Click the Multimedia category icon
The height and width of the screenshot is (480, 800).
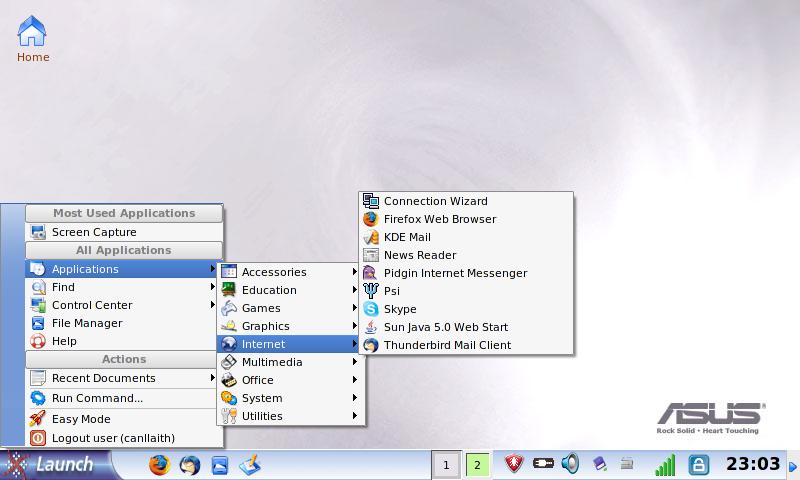pos(229,362)
